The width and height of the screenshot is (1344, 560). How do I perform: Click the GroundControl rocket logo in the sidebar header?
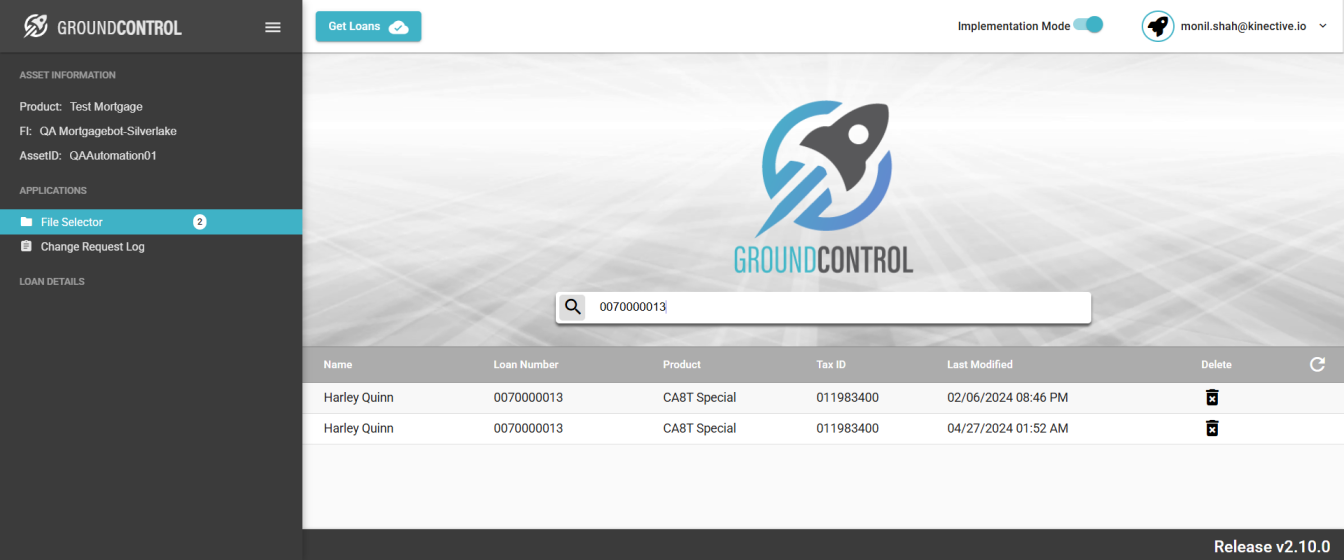(36, 27)
